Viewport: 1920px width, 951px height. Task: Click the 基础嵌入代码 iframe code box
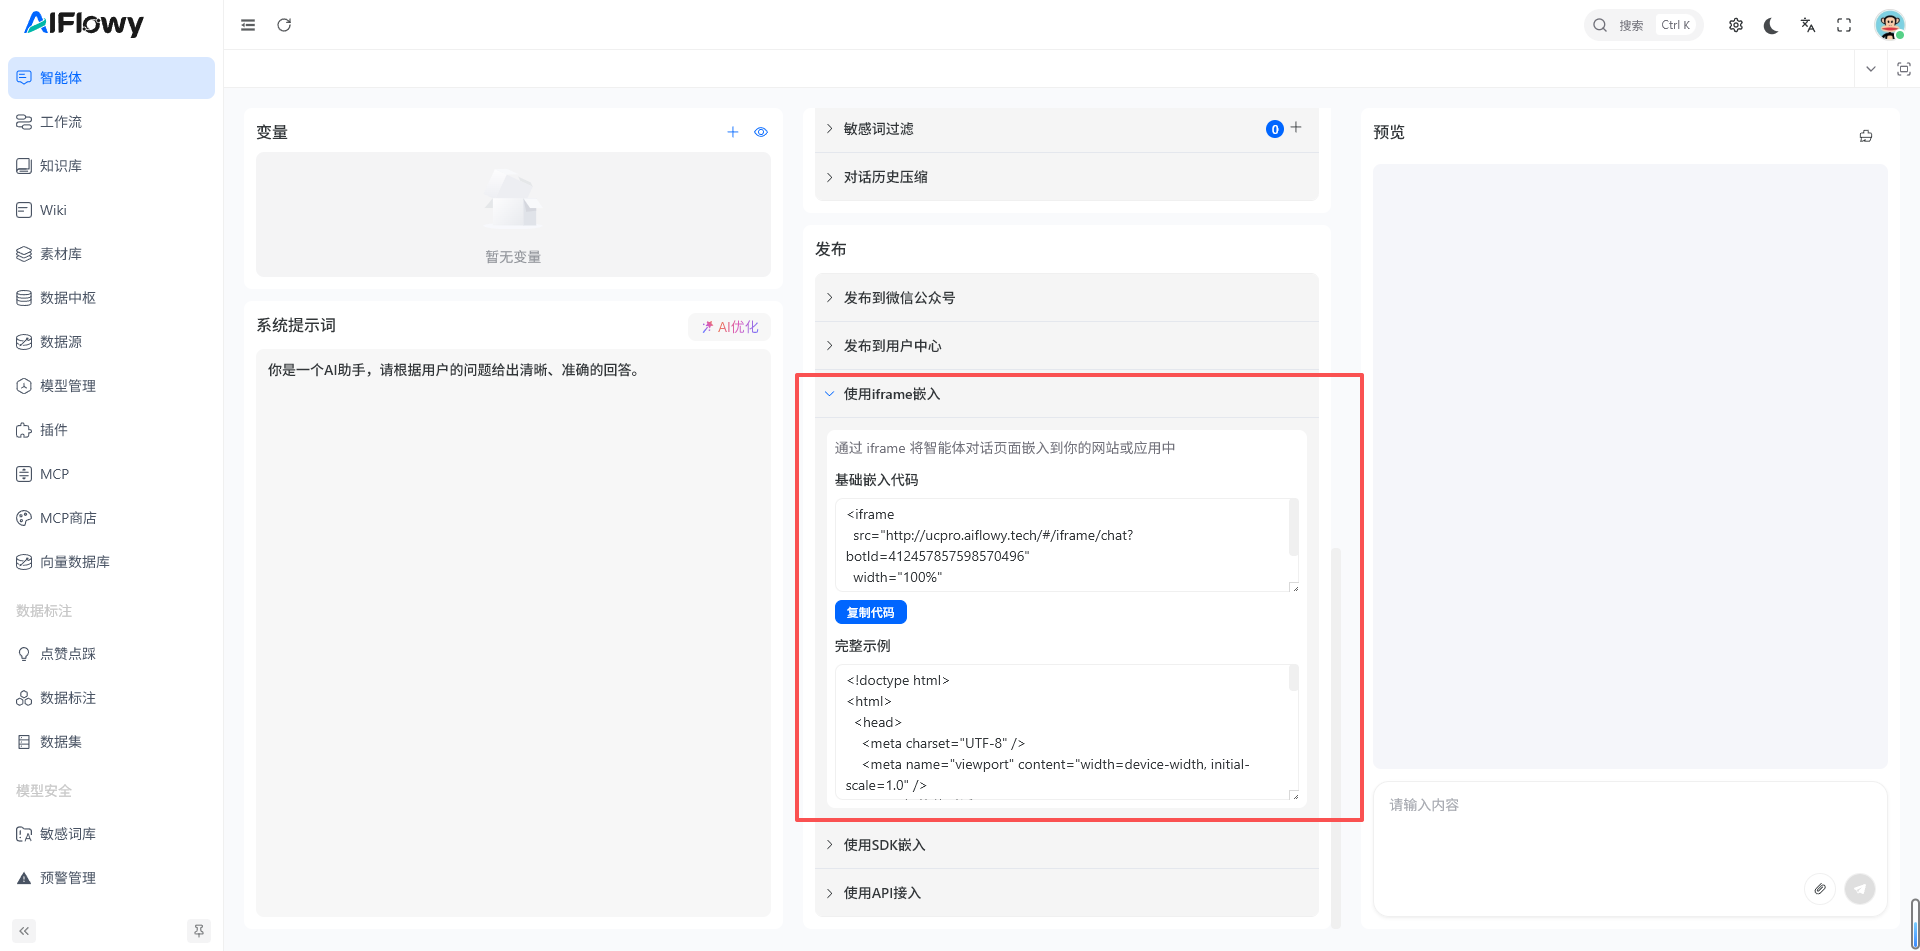click(1067, 545)
